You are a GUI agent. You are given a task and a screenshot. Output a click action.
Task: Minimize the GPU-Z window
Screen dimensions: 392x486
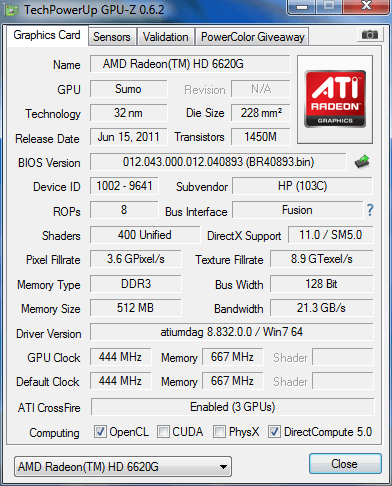(302, 7)
